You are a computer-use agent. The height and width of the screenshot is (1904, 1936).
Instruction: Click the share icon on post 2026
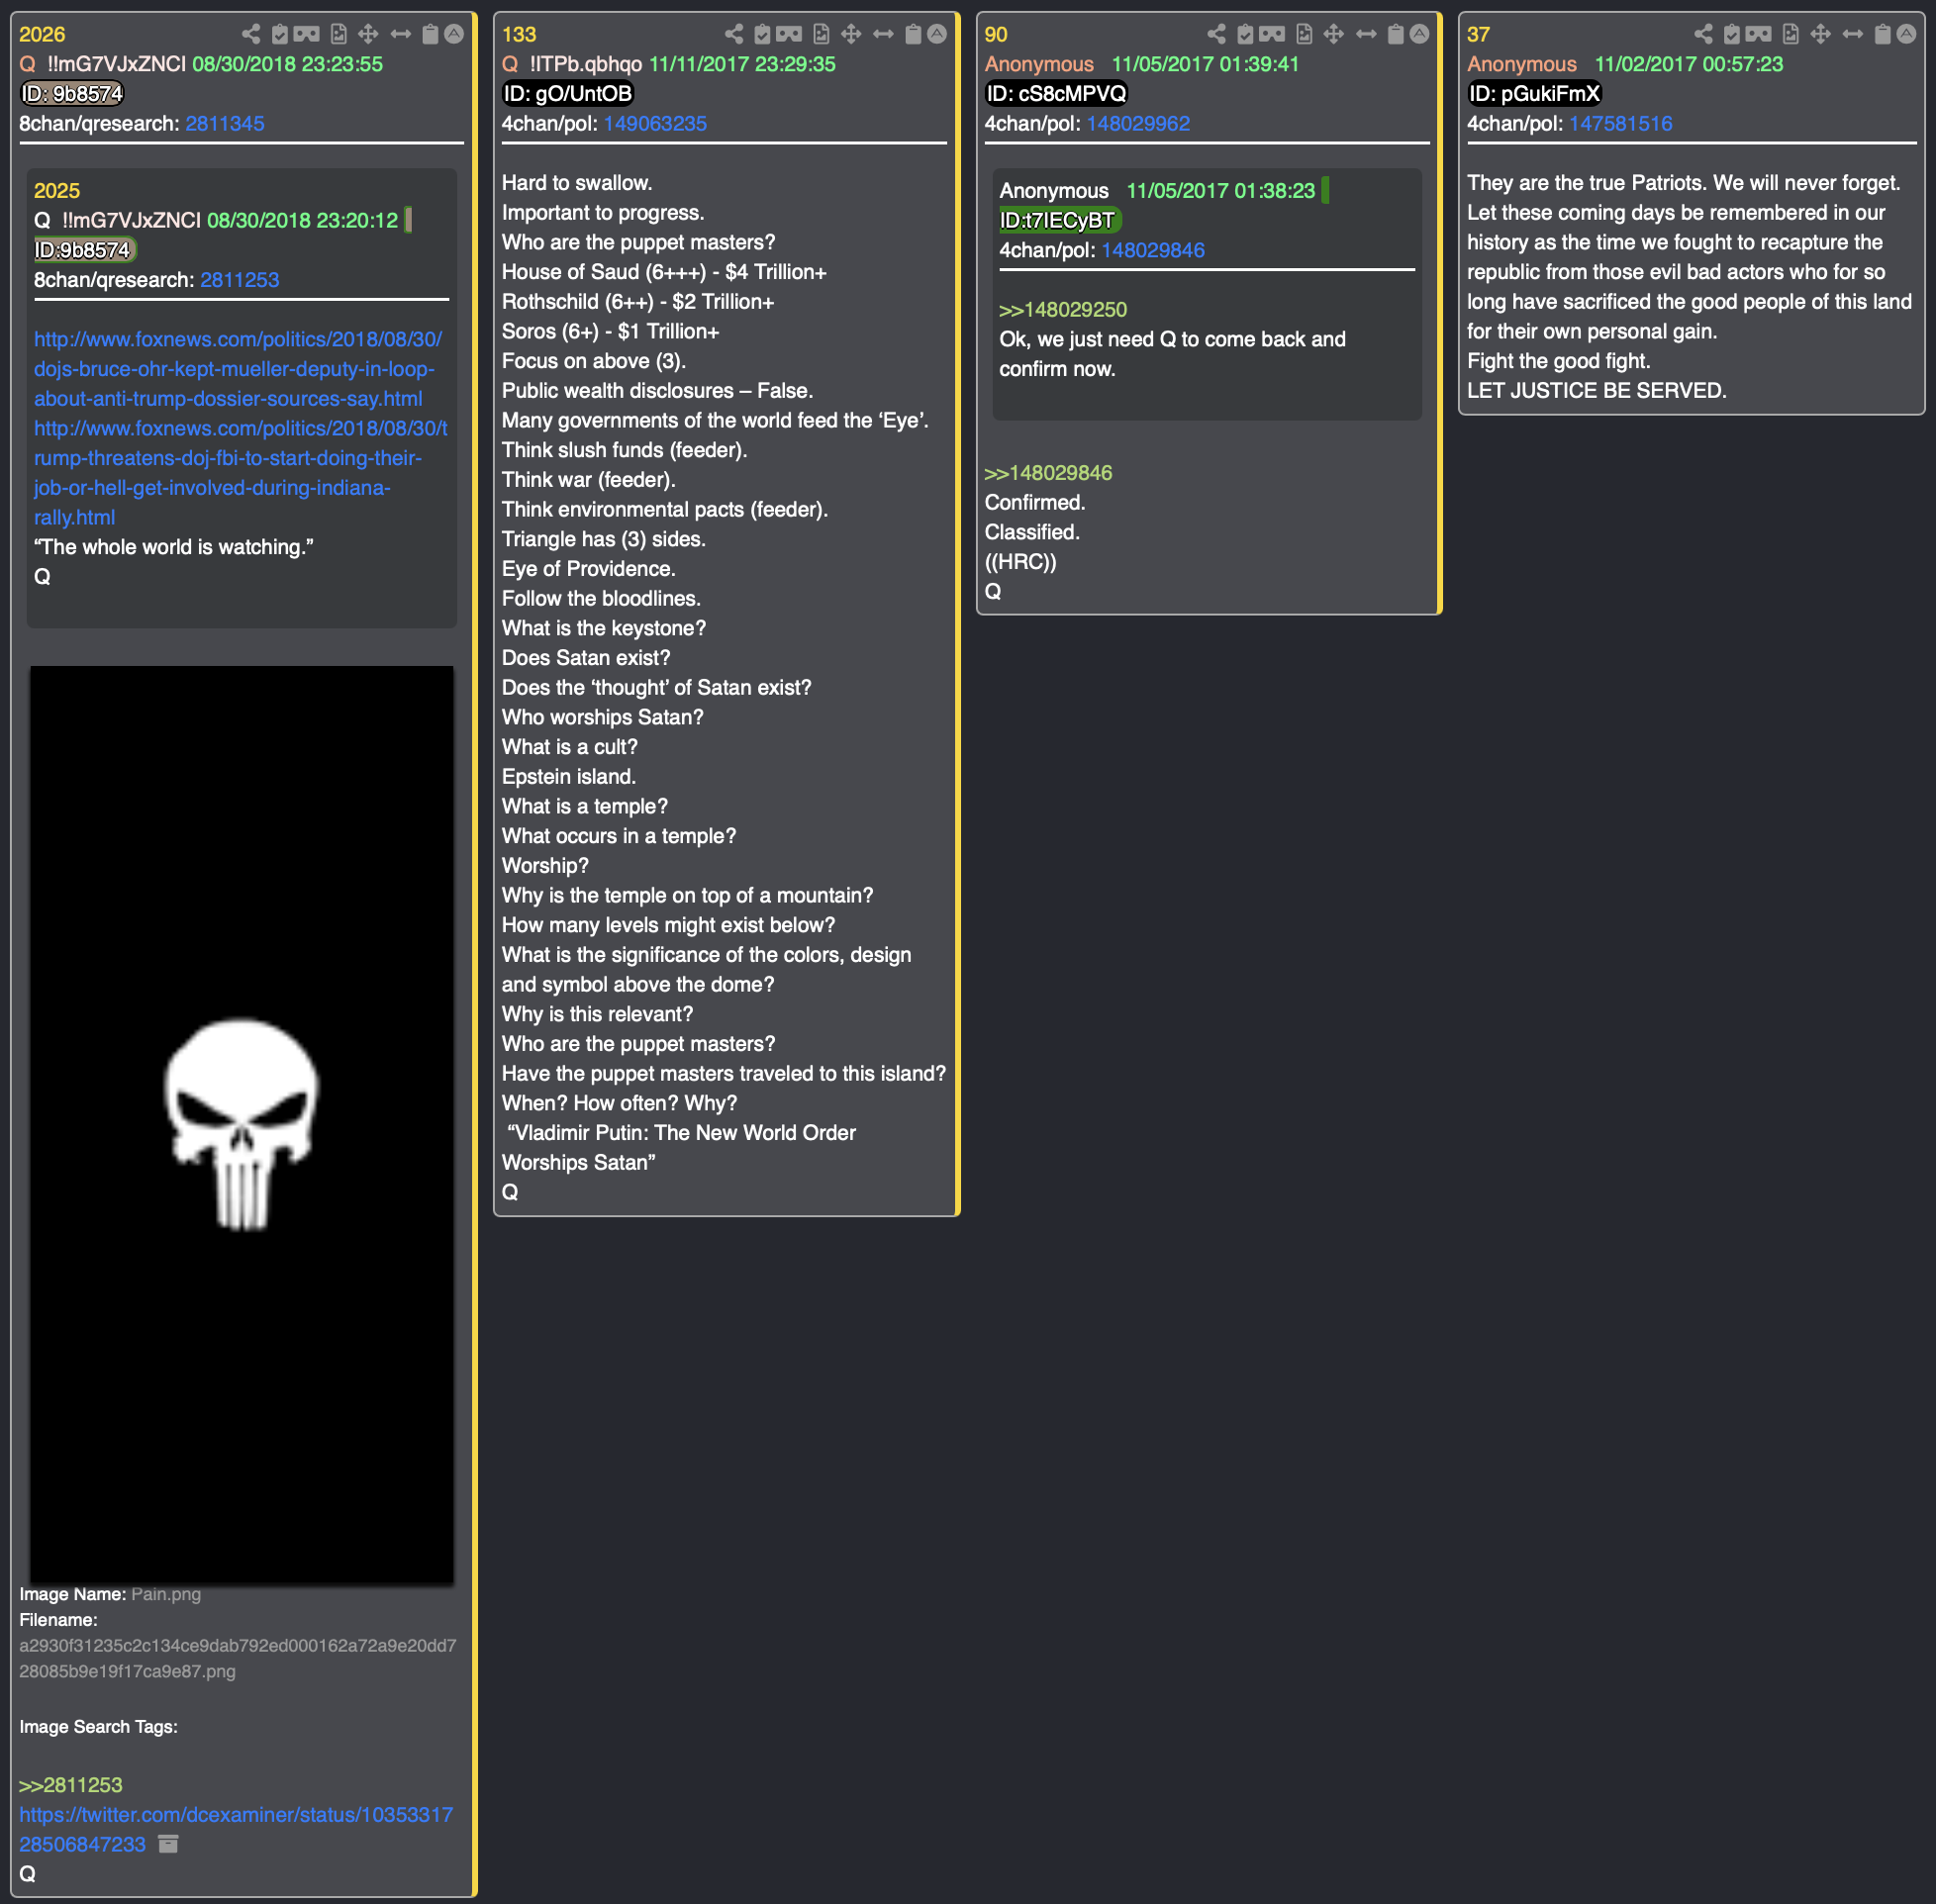(251, 34)
